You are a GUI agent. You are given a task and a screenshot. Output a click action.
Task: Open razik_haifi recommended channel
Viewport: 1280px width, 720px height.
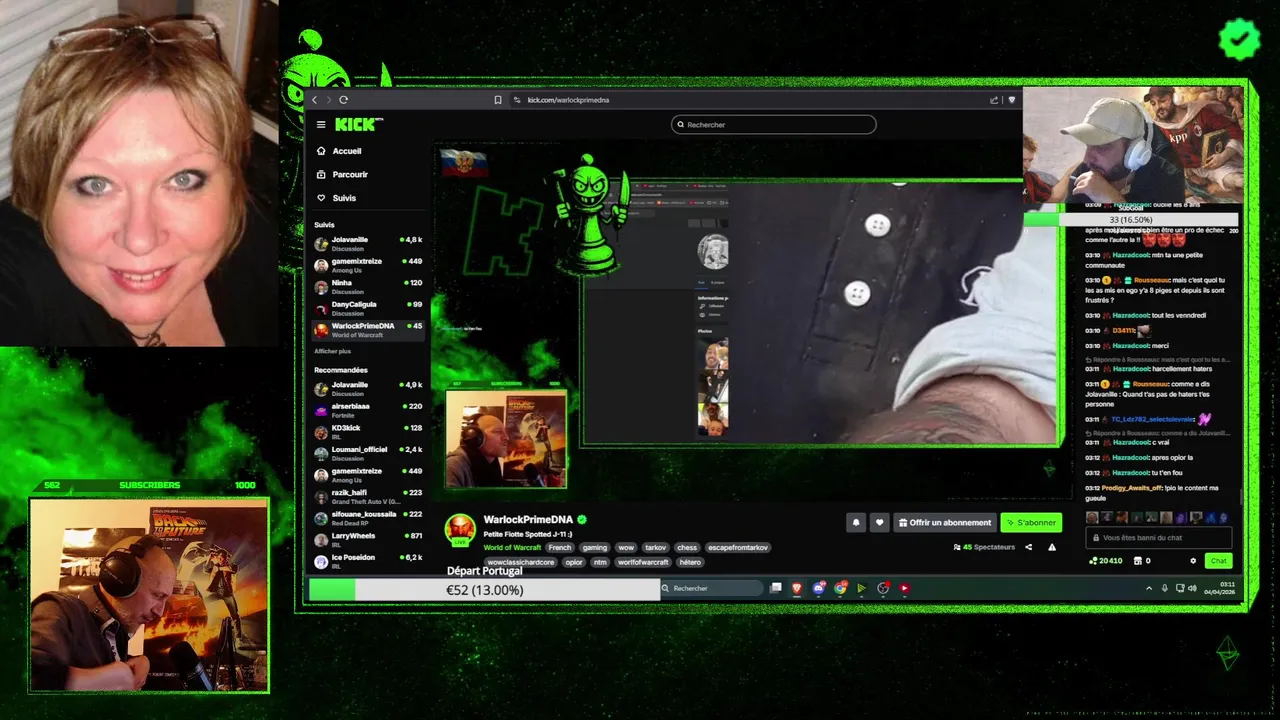pos(368,496)
